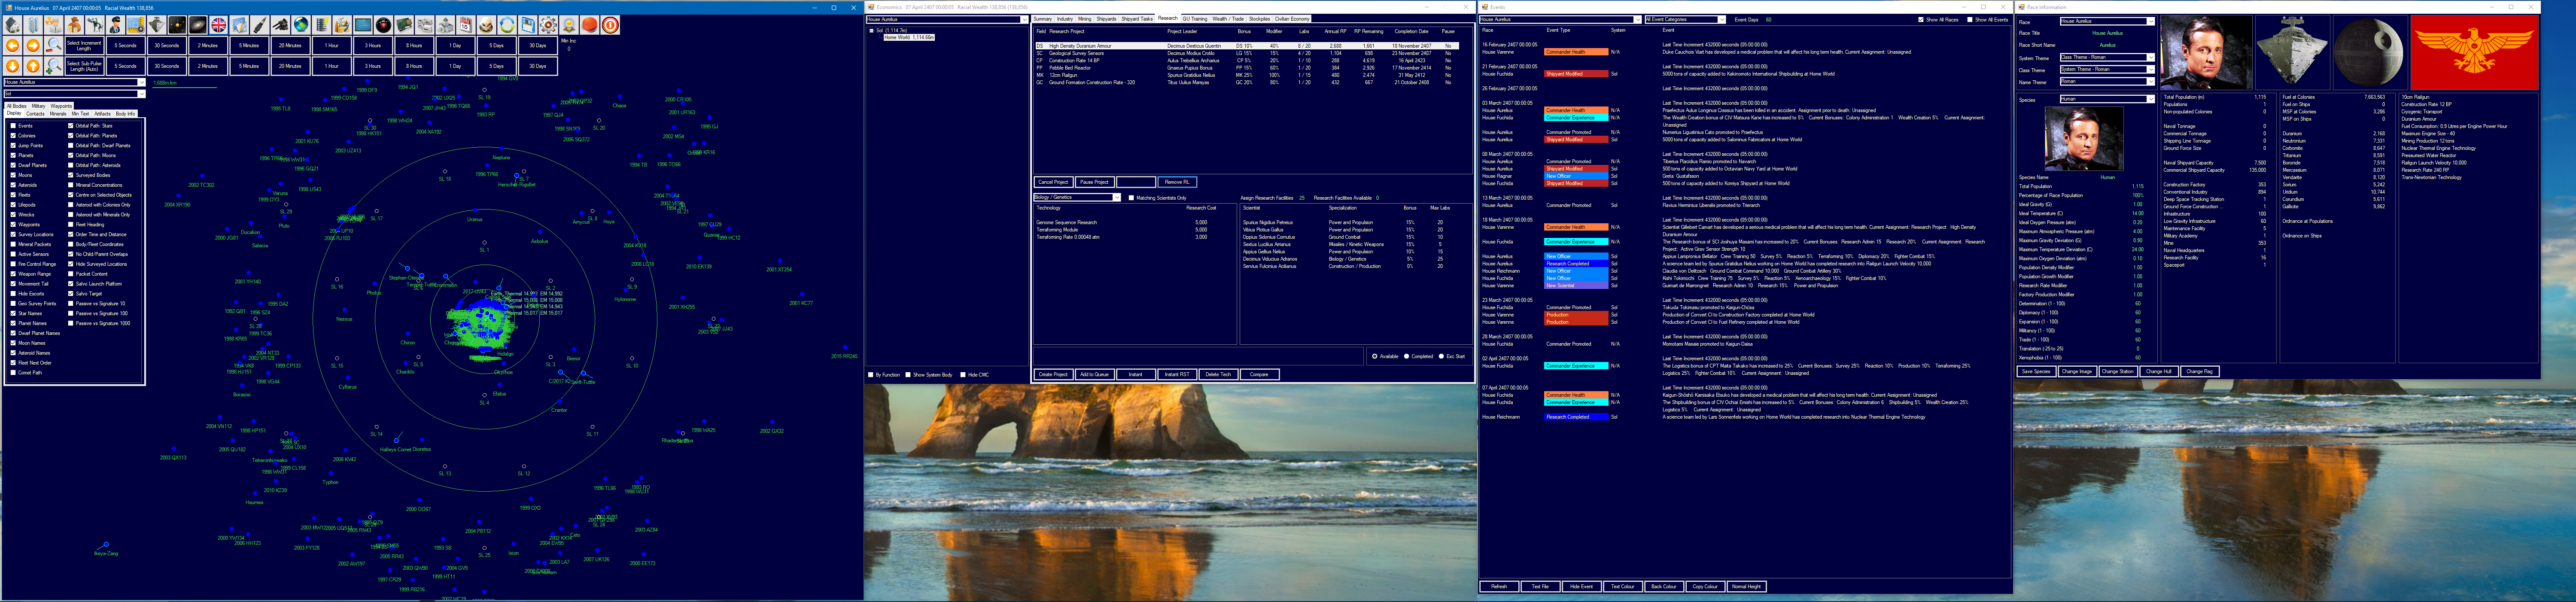Viewport: 2576px width, 602px height.
Task: Toggle the Jump Points checkbox
Action: pos(13,146)
